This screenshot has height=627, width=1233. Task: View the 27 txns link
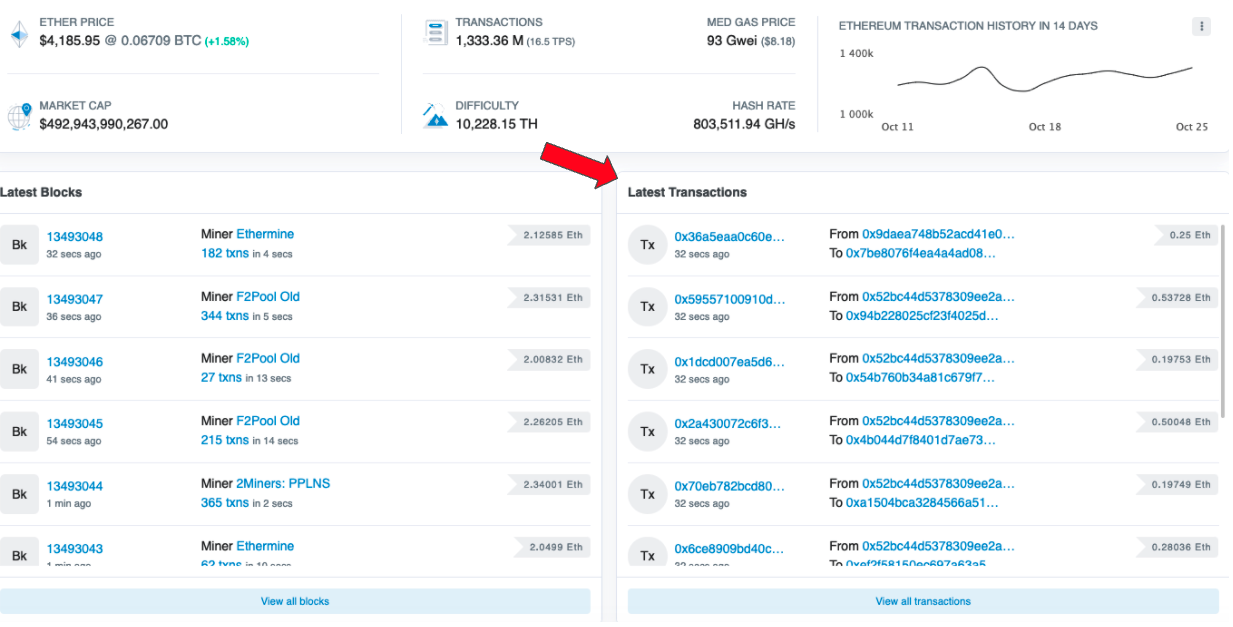(221, 378)
